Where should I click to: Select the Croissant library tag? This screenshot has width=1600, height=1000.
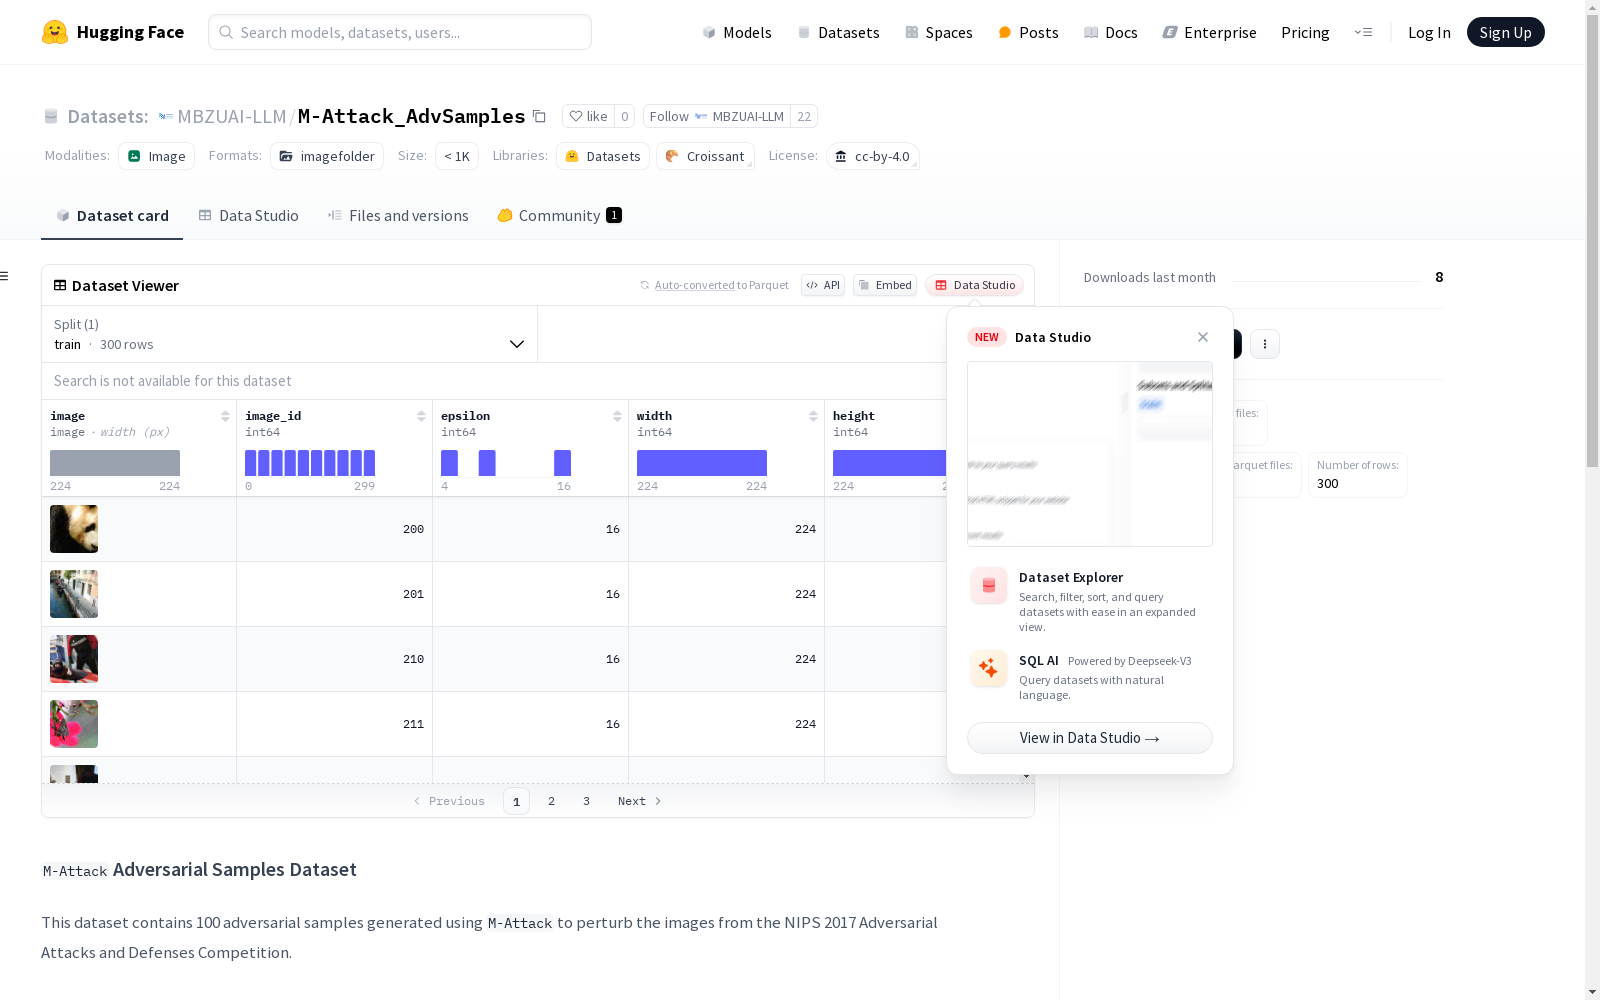[705, 156]
